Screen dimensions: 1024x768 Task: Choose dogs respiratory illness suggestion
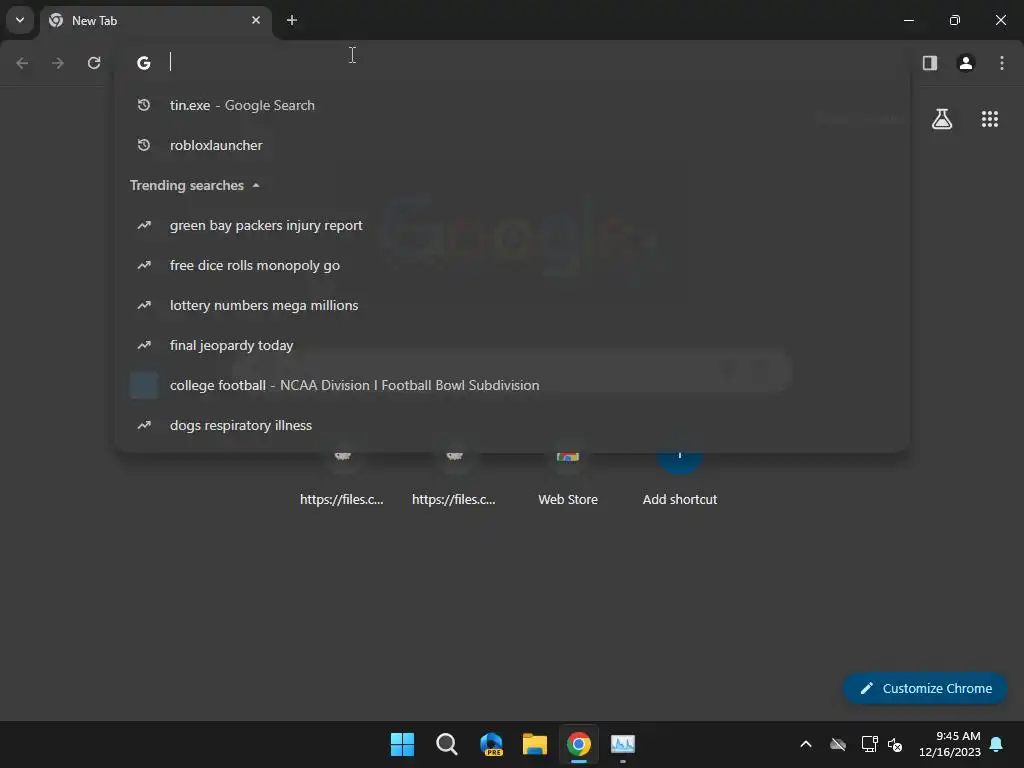tap(512, 425)
